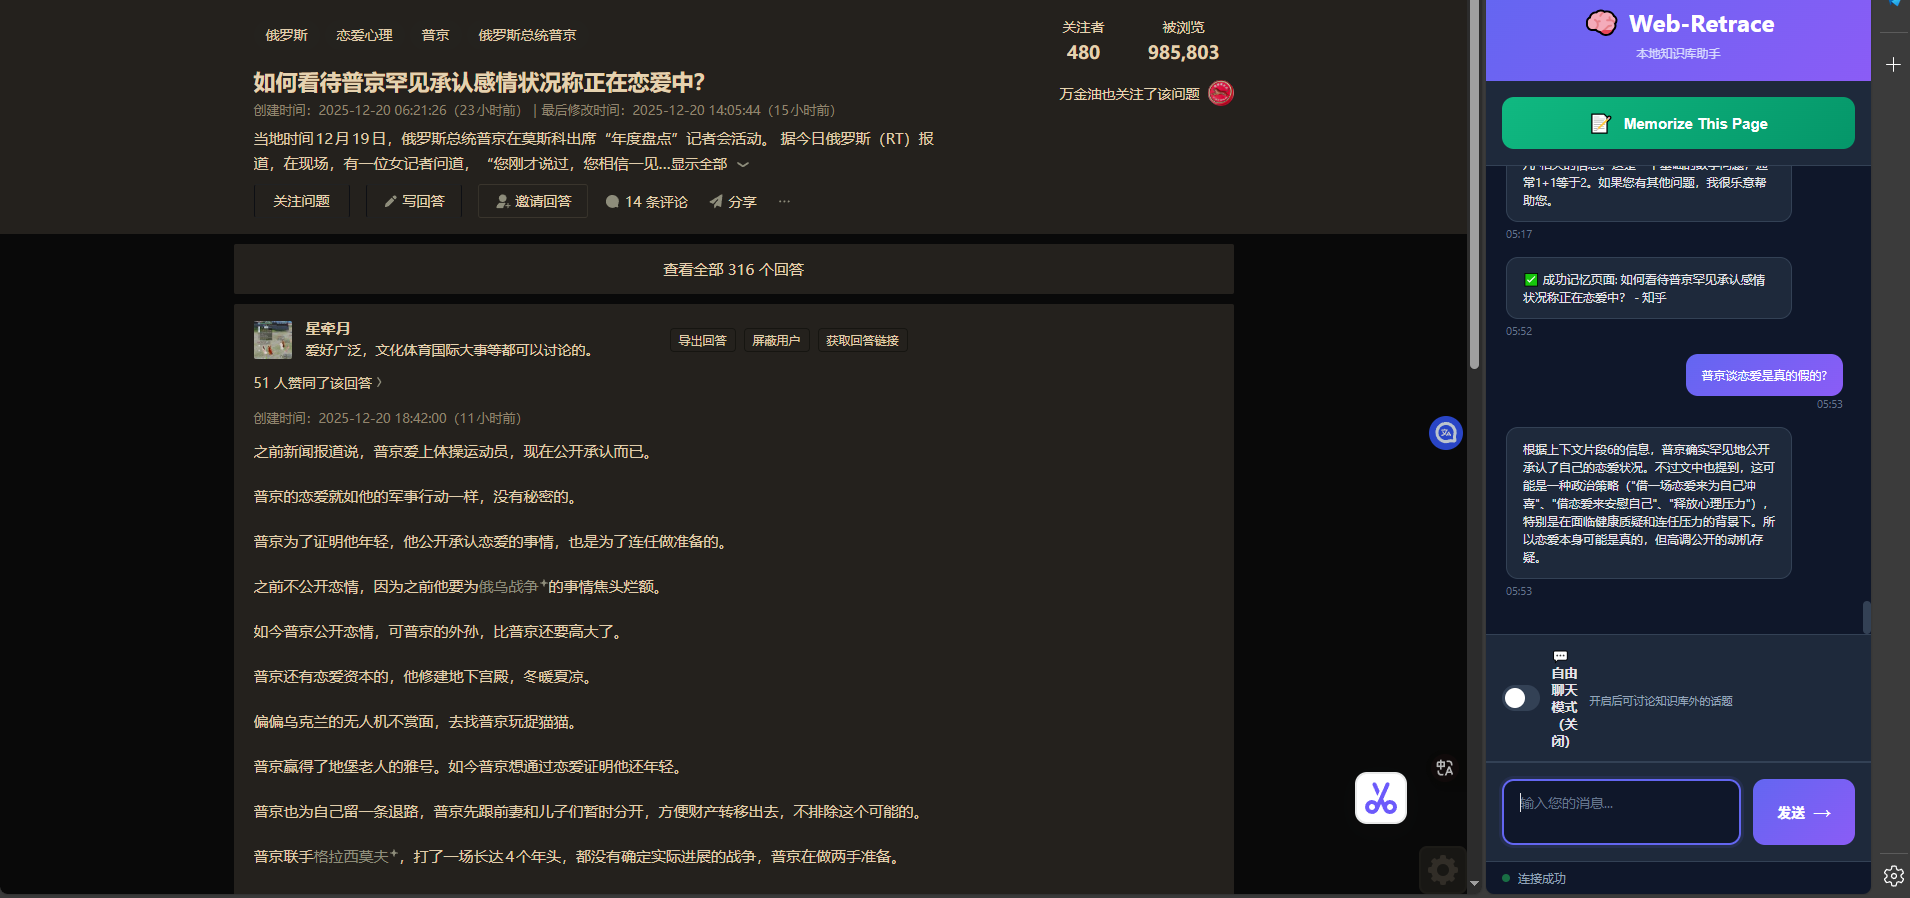Add a new sidebar panel with plus
This screenshot has width=1910, height=898.
pyautogui.click(x=1893, y=65)
